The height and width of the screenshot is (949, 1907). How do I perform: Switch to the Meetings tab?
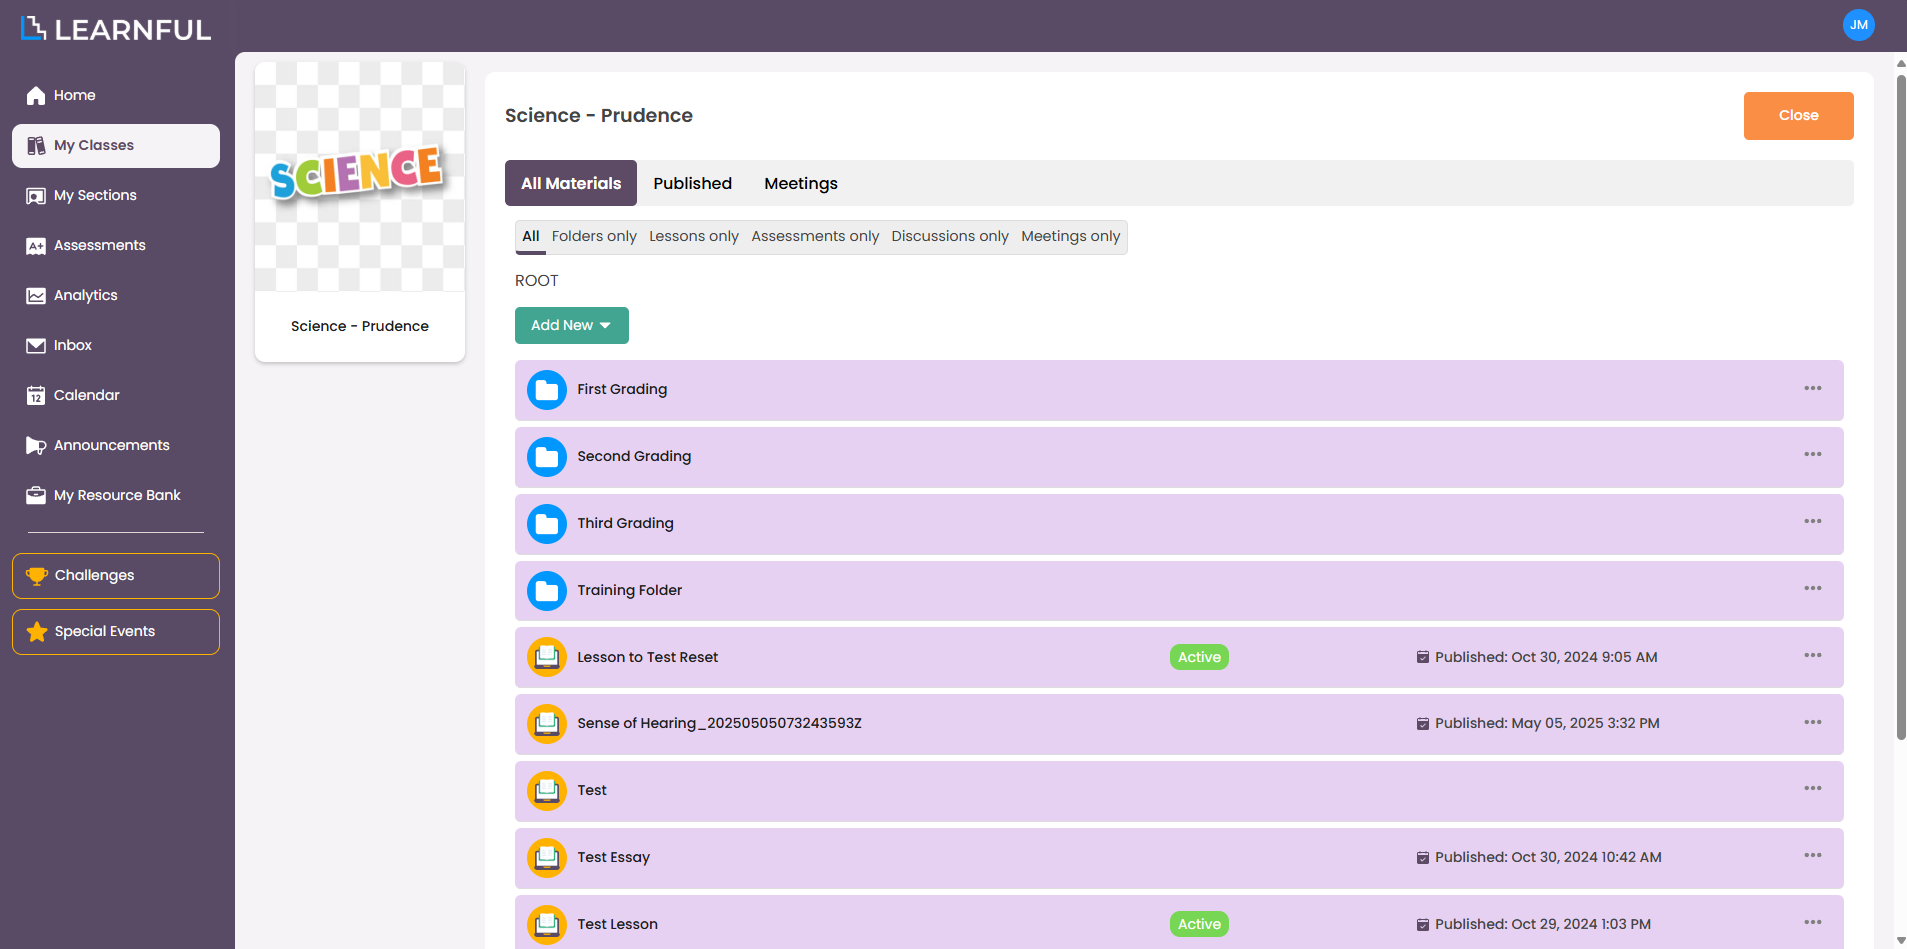click(801, 184)
